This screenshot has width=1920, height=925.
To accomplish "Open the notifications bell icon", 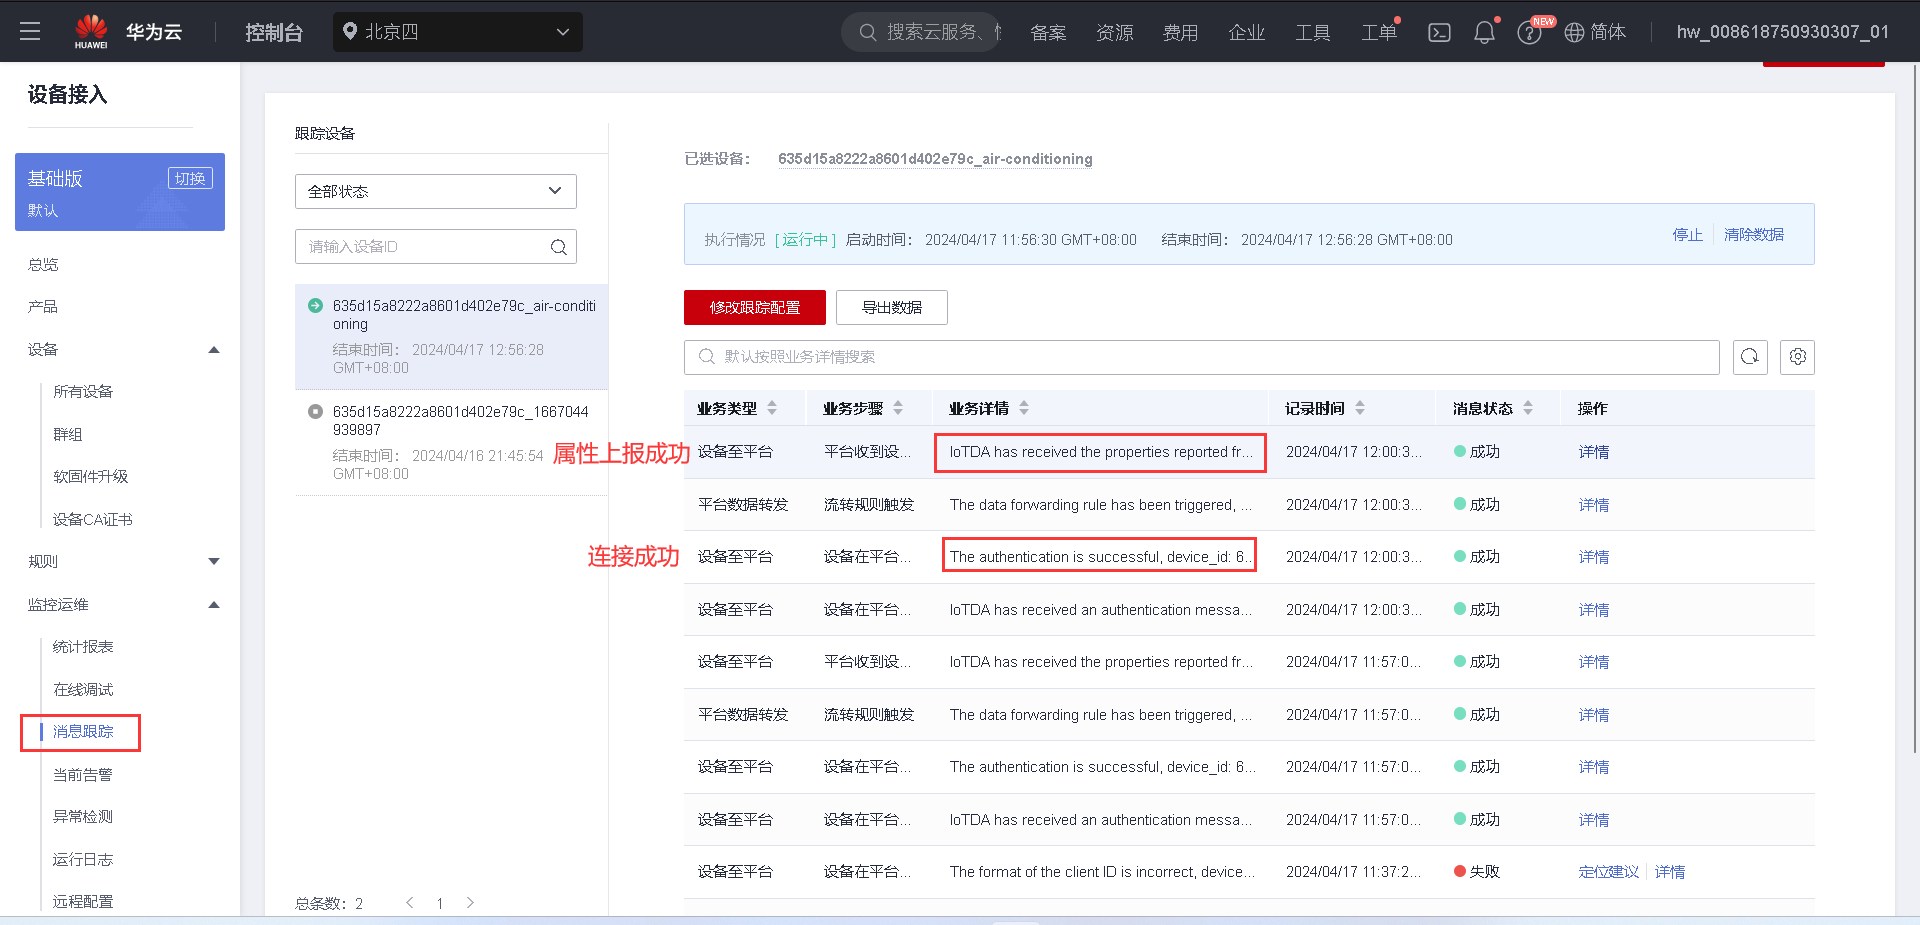I will pos(1483,31).
